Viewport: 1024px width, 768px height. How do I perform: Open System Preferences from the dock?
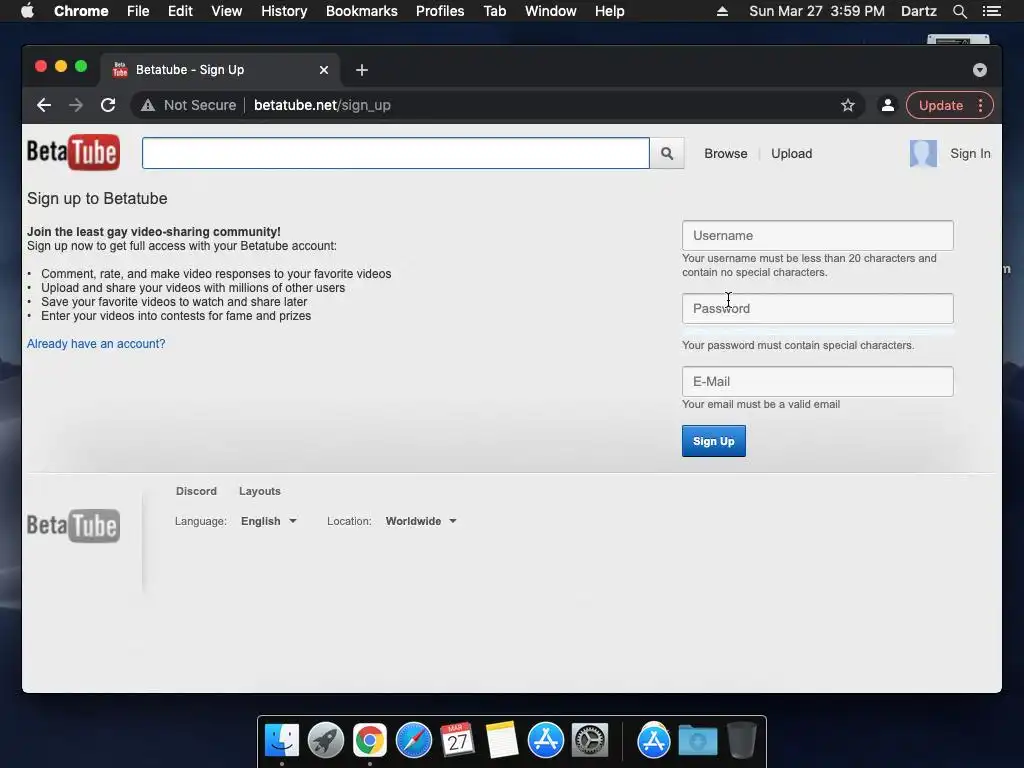pyautogui.click(x=590, y=741)
